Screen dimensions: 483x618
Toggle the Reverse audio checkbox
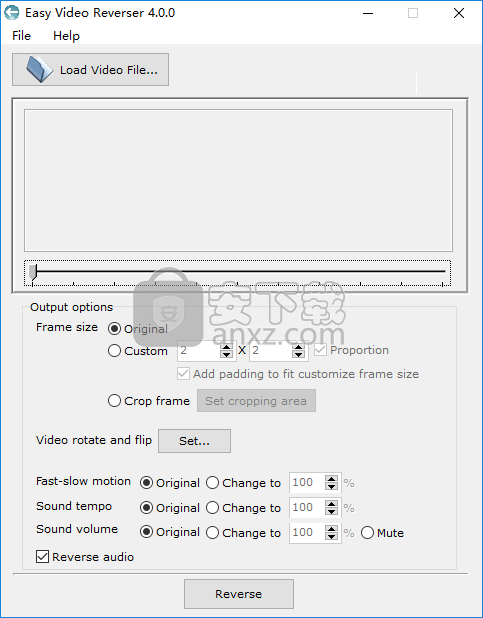[42, 557]
